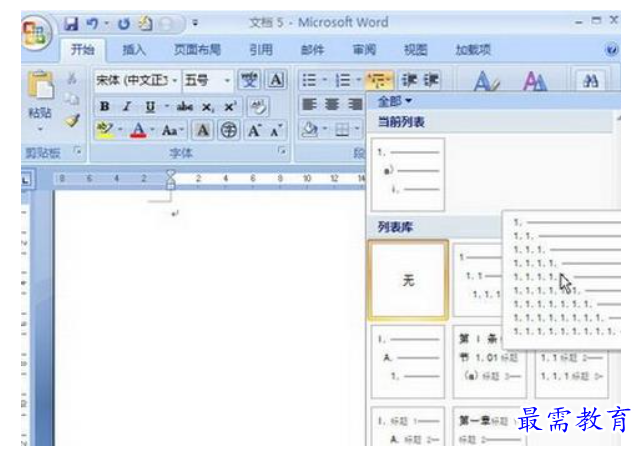
Task: Customize the Quick Access Toolbar dropdown
Action: (x=195, y=24)
